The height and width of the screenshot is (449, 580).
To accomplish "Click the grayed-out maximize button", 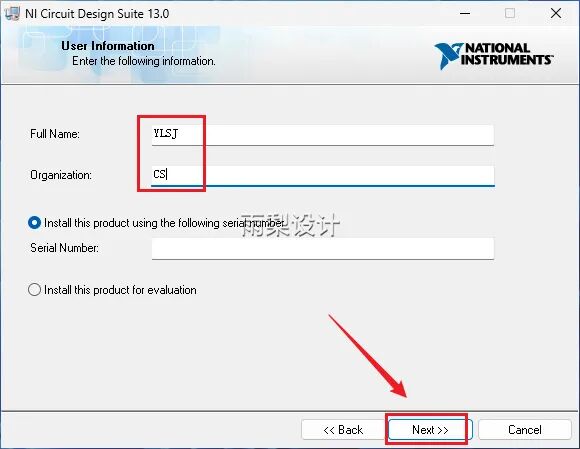I will click(510, 14).
